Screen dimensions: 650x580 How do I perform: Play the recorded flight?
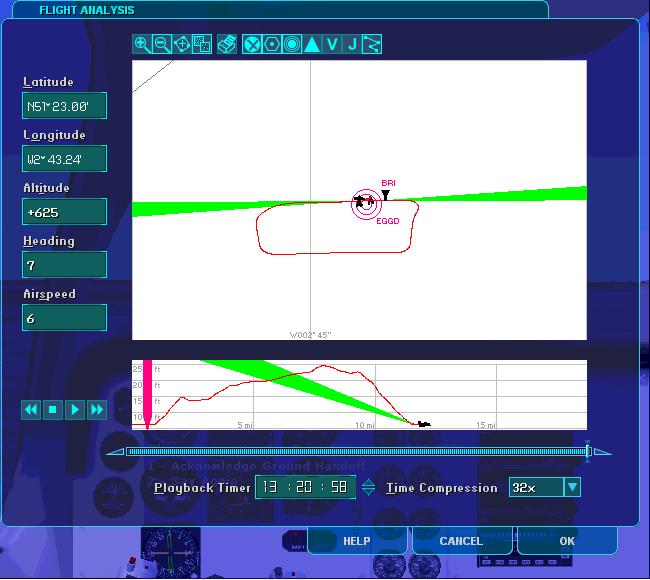tap(75, 410)
